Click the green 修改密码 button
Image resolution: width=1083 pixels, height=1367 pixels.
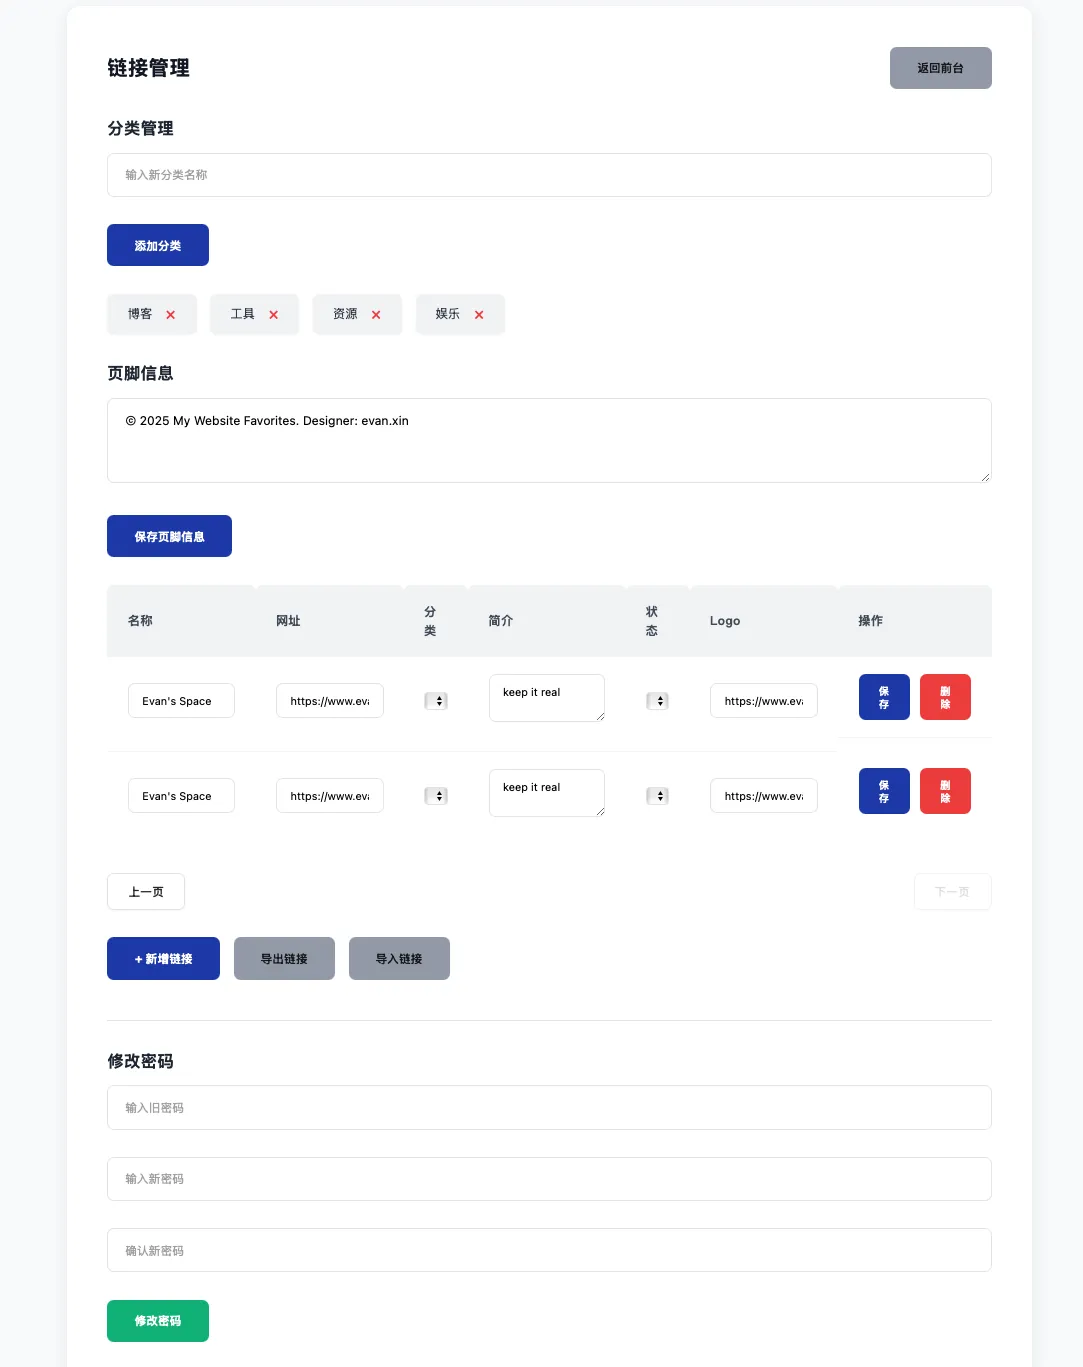(x=158, y=1321)
